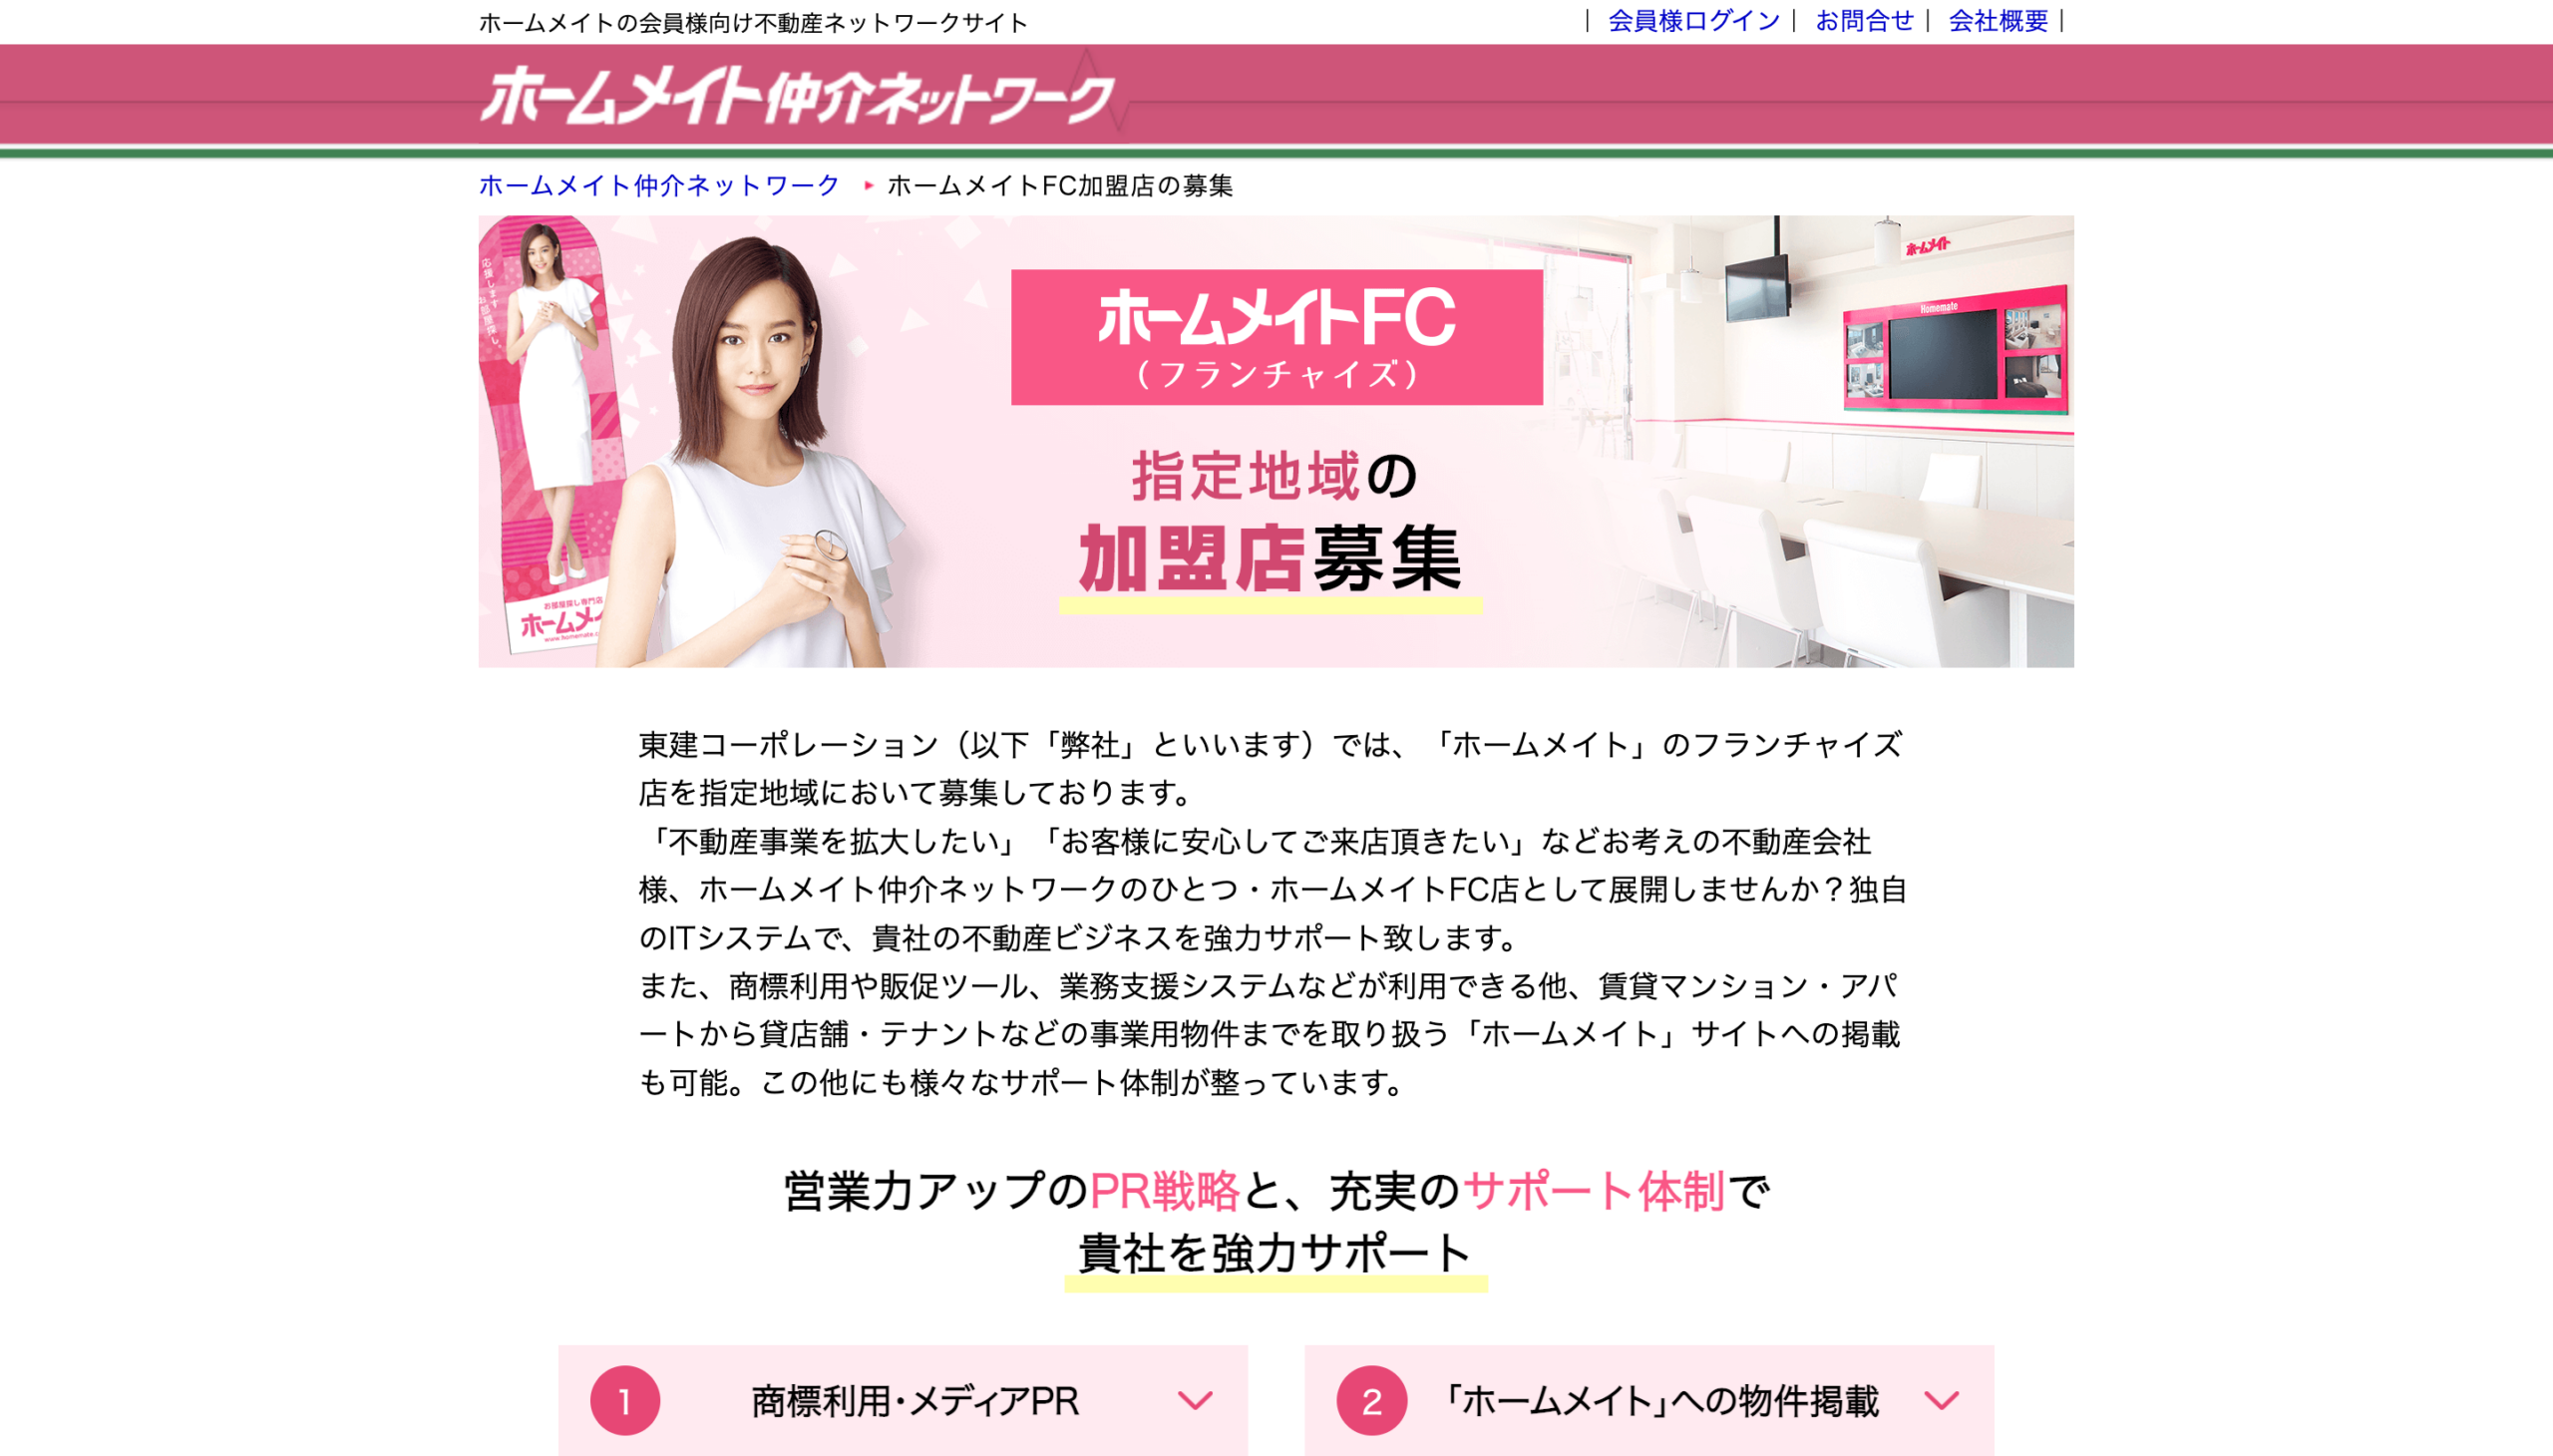Open the お問合せ menu link
The height and width of the screenshot is (1456, 2553).
pyautogui.click(x=1864, y=21)
